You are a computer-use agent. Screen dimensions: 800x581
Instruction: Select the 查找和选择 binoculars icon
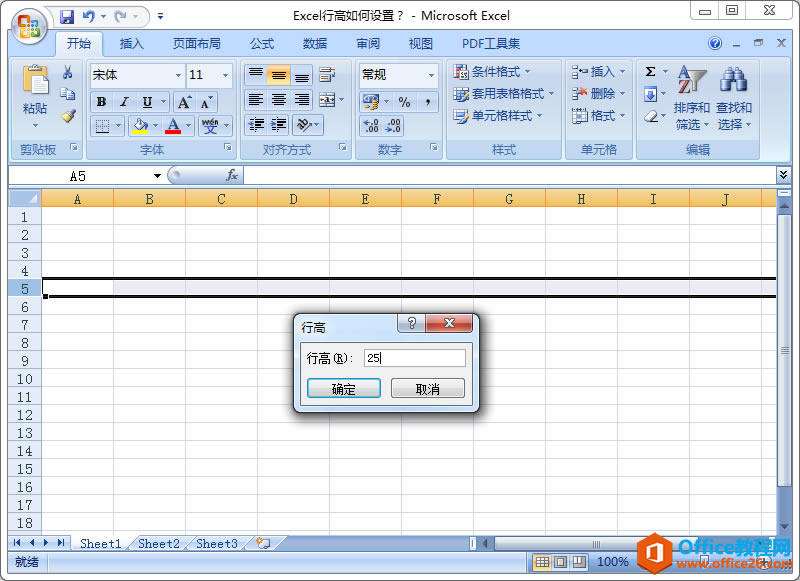(733, 80)
